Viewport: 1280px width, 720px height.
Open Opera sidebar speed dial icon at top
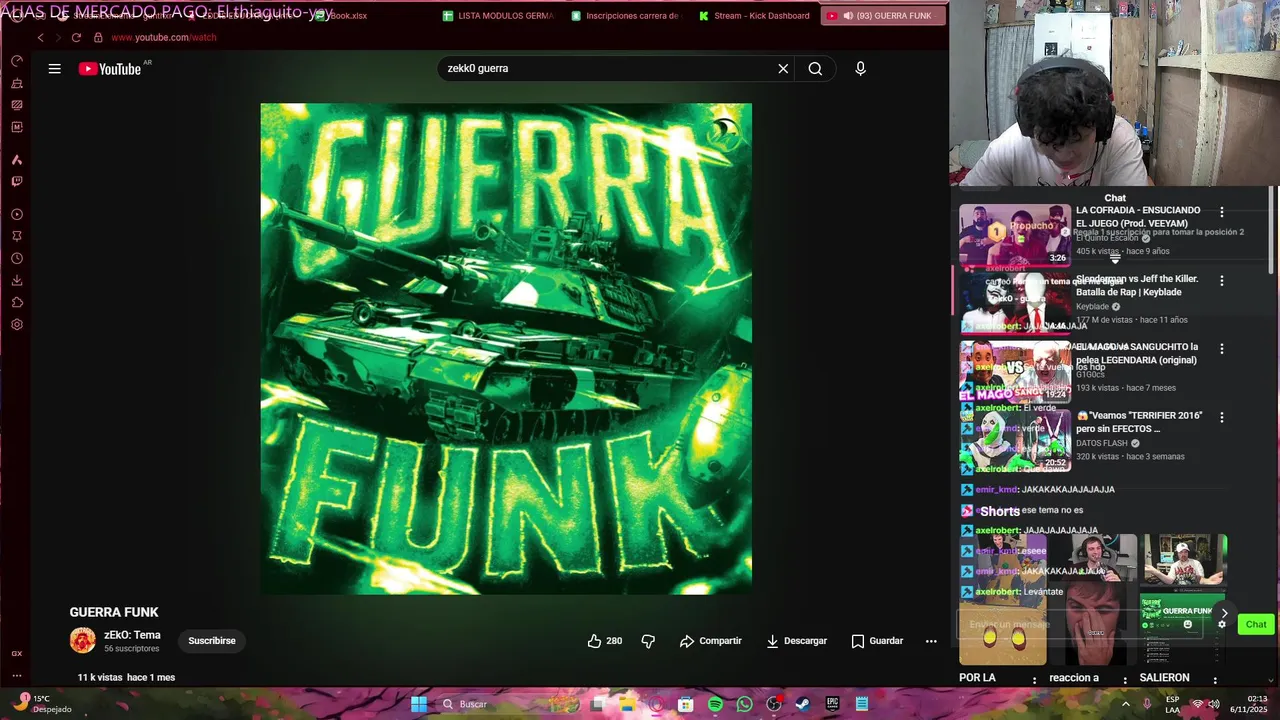point(17,61)
